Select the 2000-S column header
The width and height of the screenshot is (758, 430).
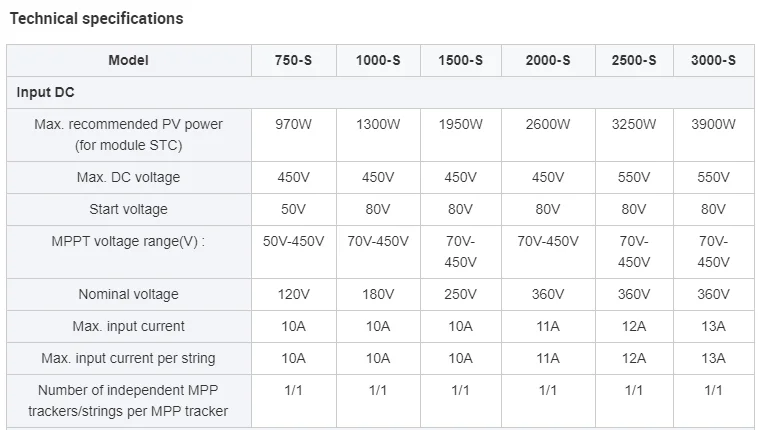[x=548, y=60]
